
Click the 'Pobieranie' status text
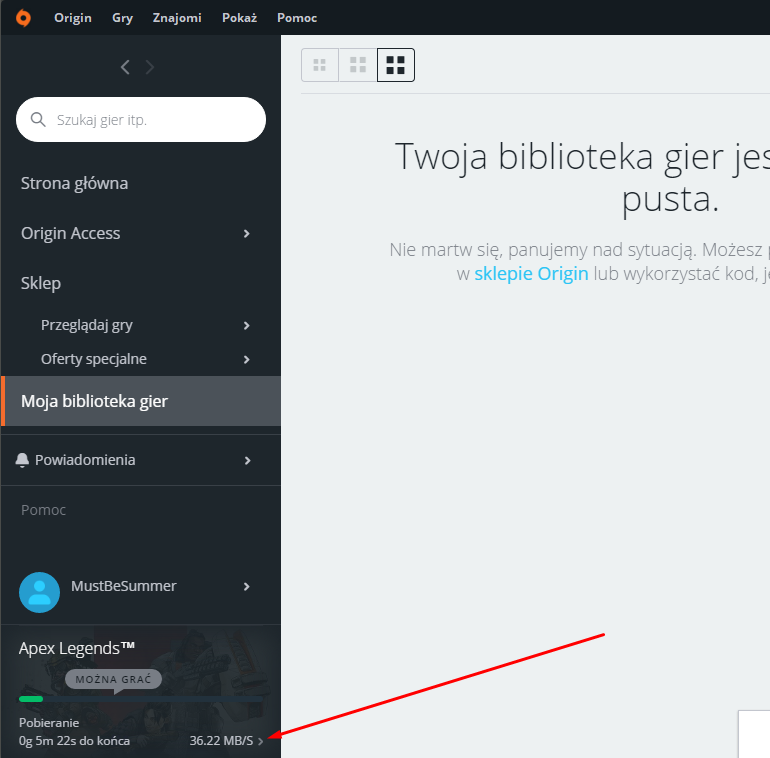[x=49, y=723]
